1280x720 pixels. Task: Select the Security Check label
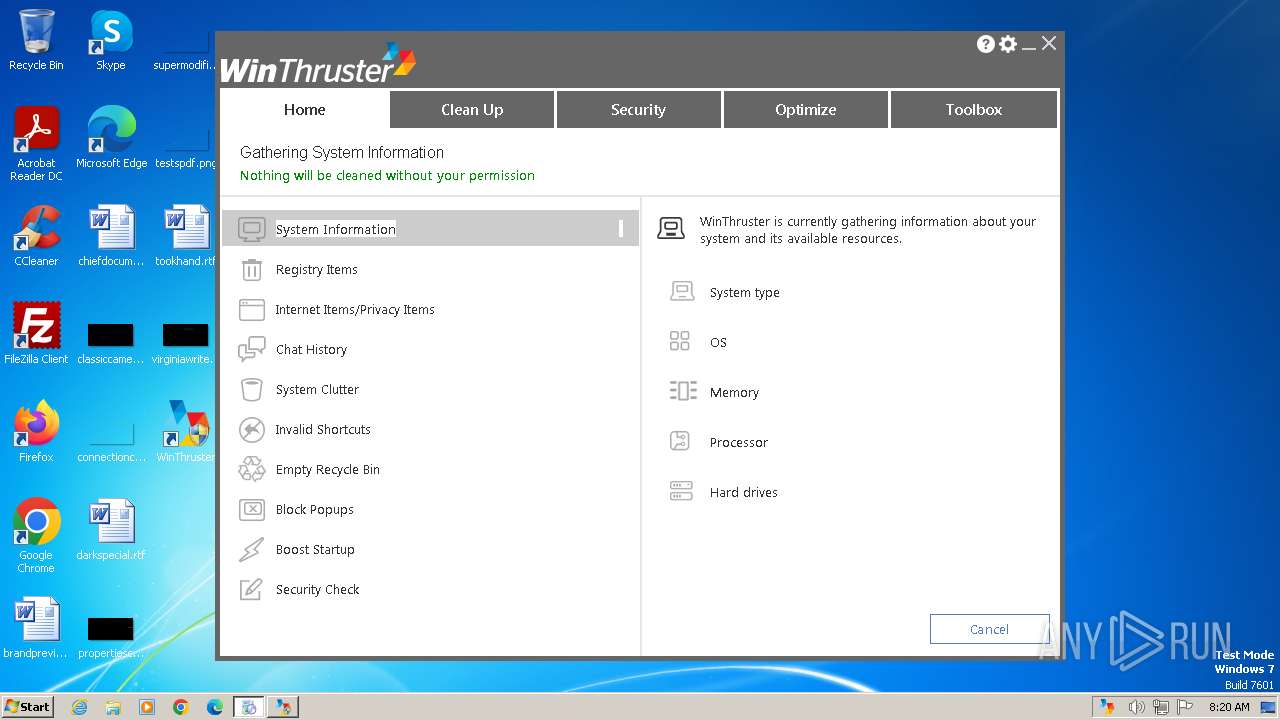(317, 590)
